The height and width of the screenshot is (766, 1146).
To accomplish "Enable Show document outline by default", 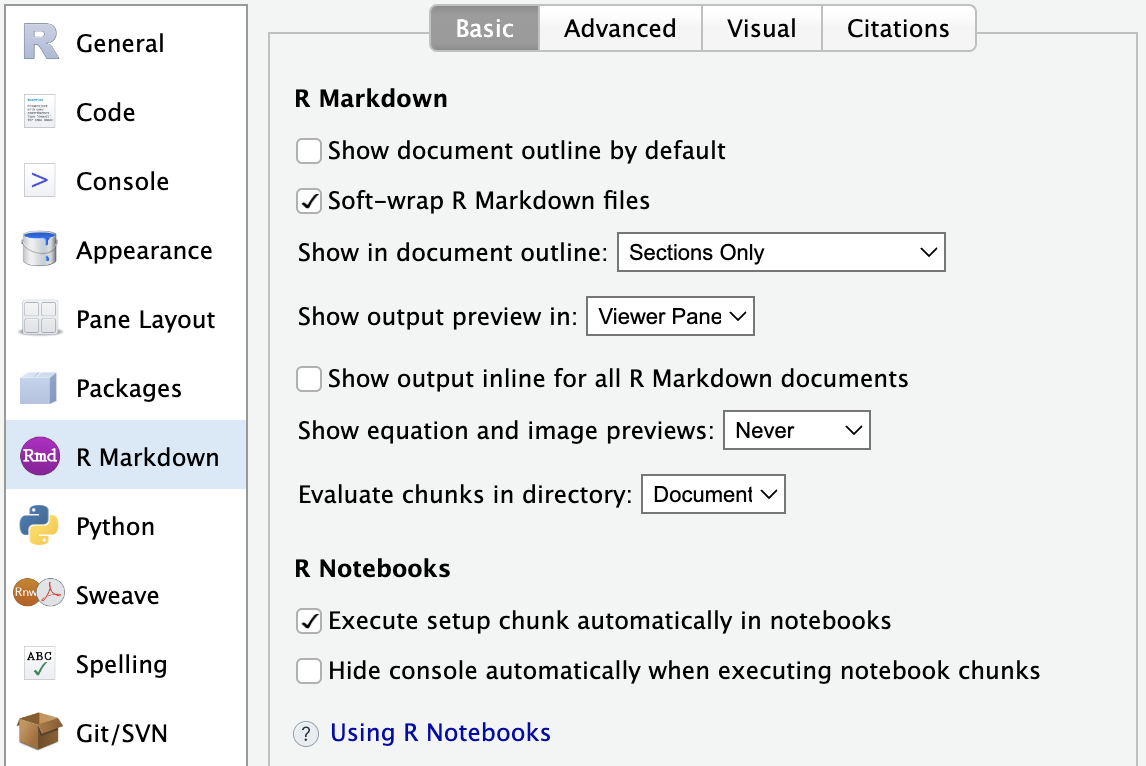I will click(x=308, y=151).
